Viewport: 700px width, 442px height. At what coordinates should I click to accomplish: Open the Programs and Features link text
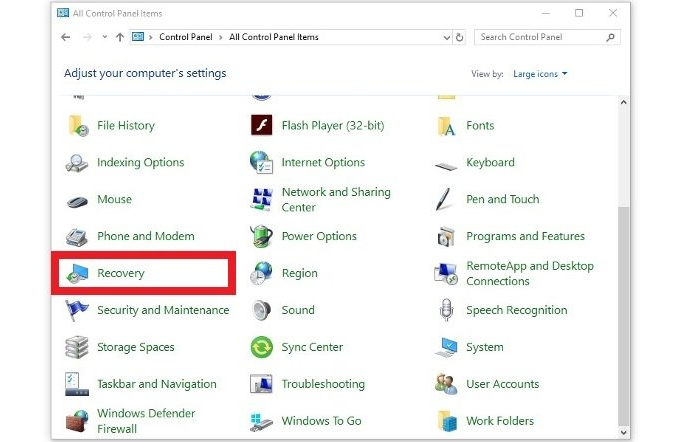(525, 236)
